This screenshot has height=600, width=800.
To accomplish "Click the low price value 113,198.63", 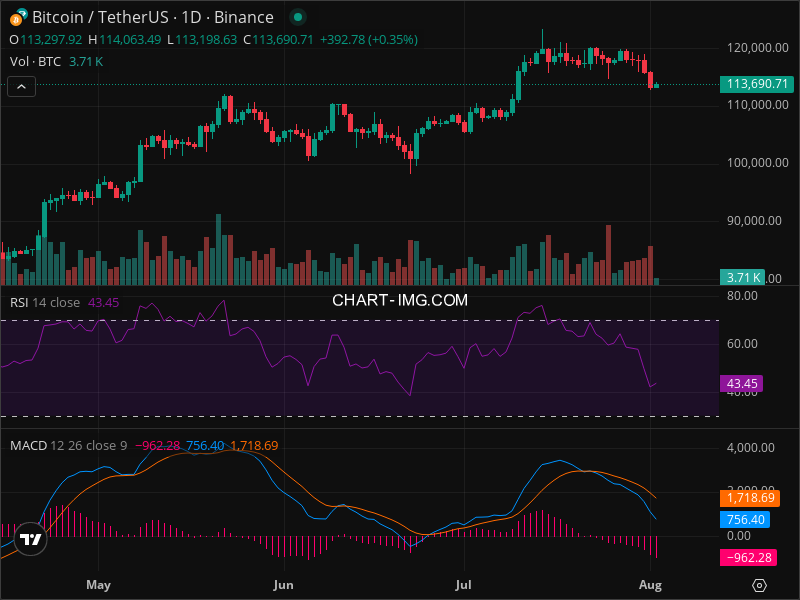I will tap(206, 40).
